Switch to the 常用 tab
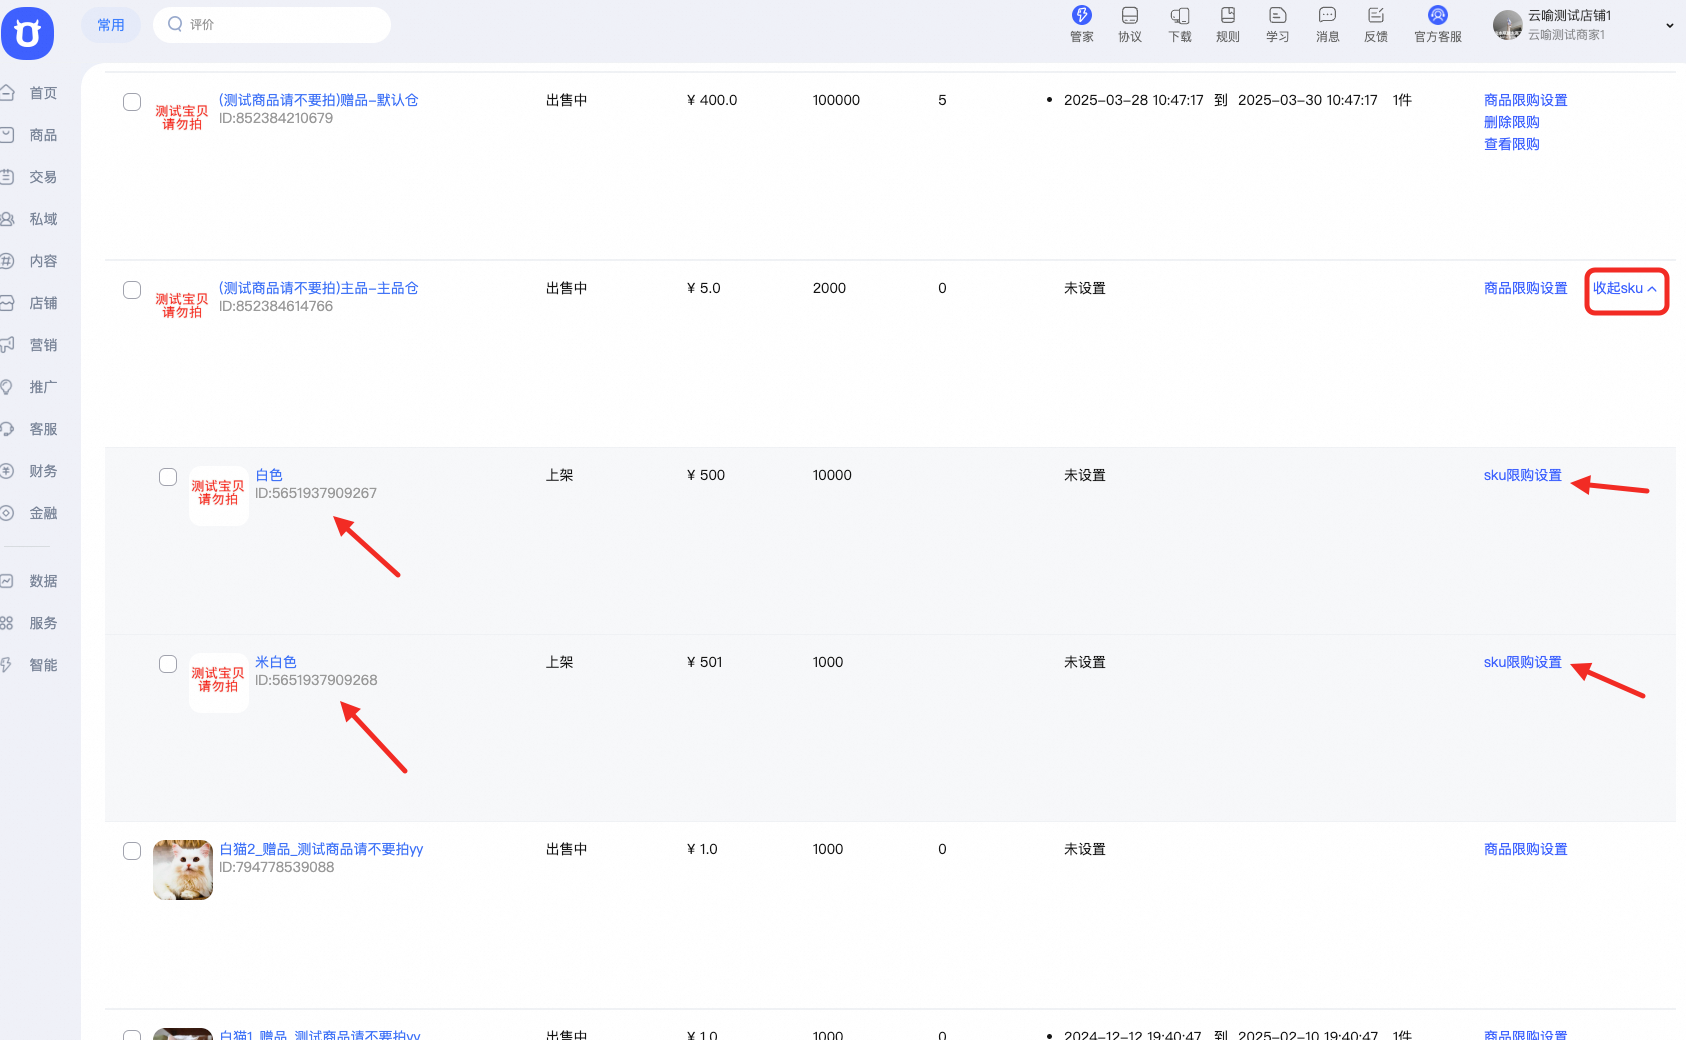This screenshot has width=1686, height=1040. 111,25
